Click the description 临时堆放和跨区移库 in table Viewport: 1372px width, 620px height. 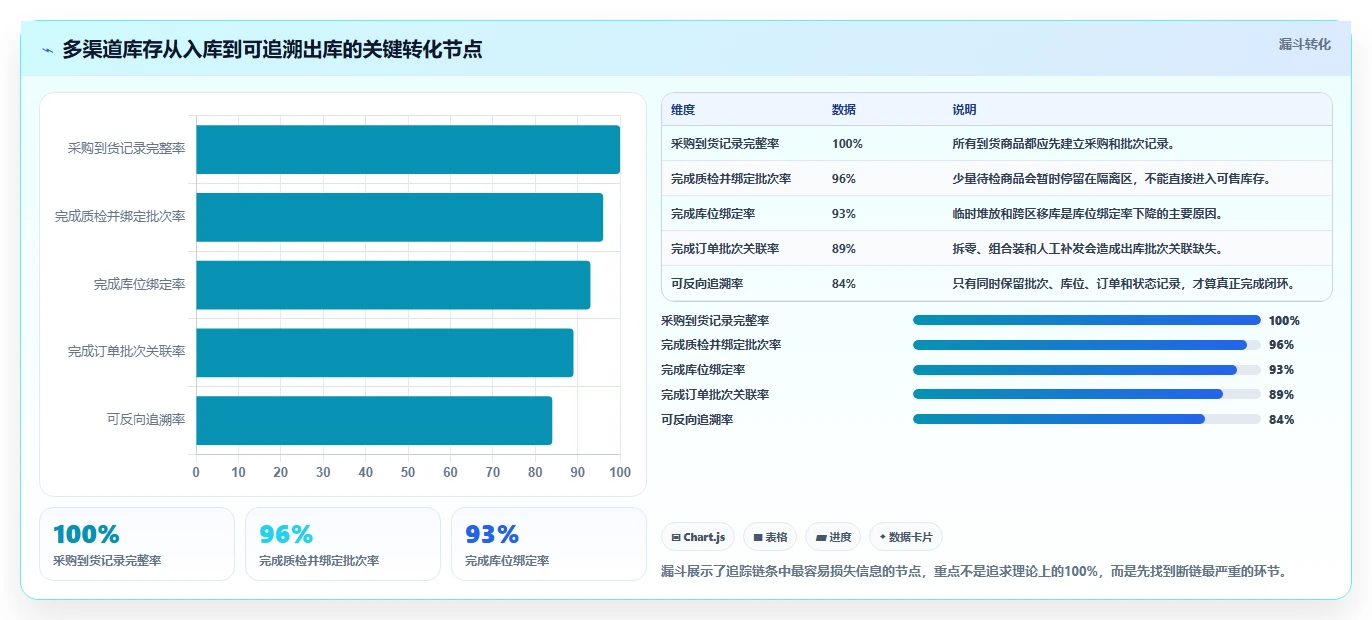(x=1088, y=214)
